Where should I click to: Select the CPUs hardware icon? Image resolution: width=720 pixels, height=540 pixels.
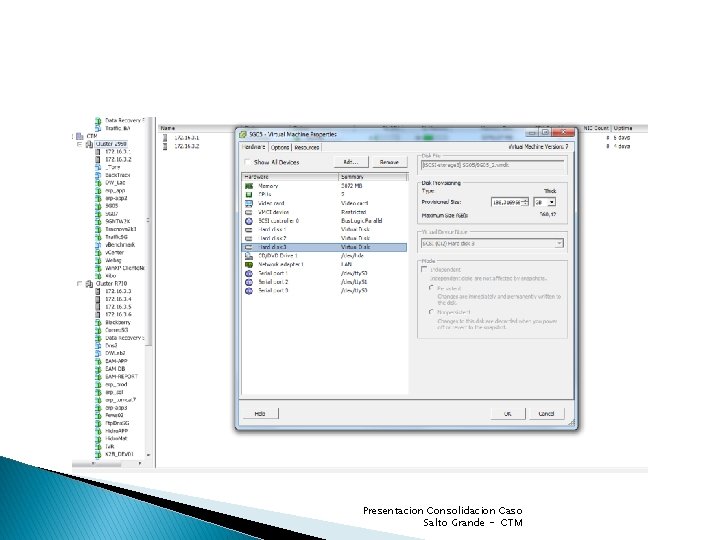click(249, 195)
